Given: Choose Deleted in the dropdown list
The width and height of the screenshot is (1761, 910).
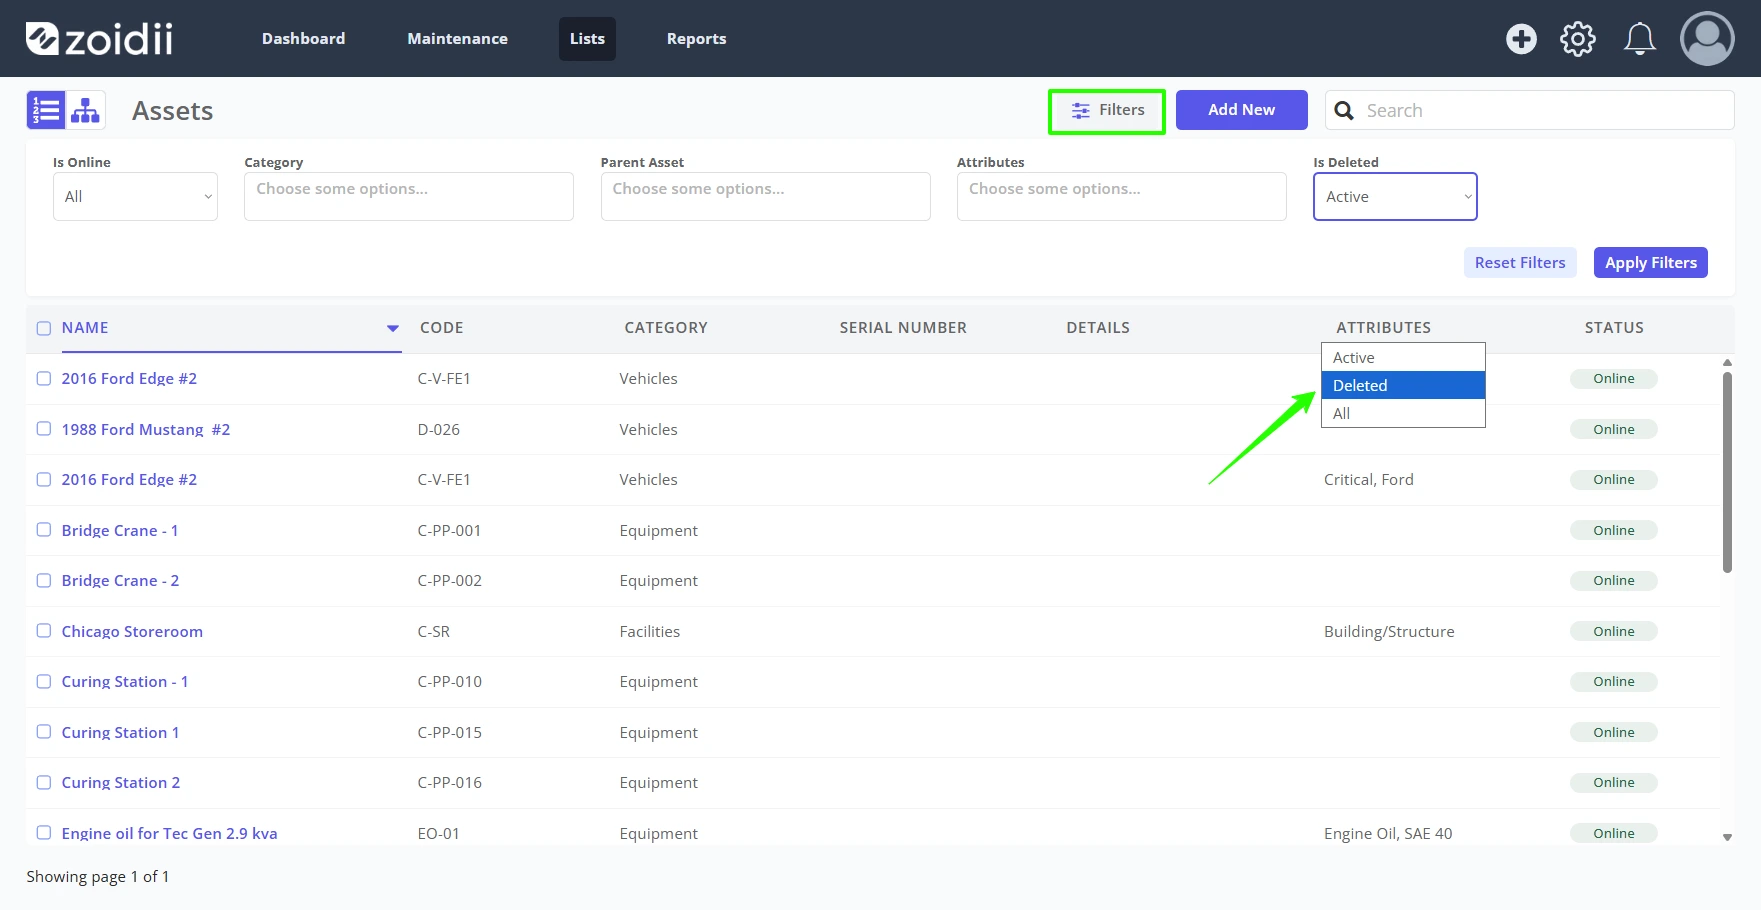Looking at the screenshot, I should pos(1403,385).
